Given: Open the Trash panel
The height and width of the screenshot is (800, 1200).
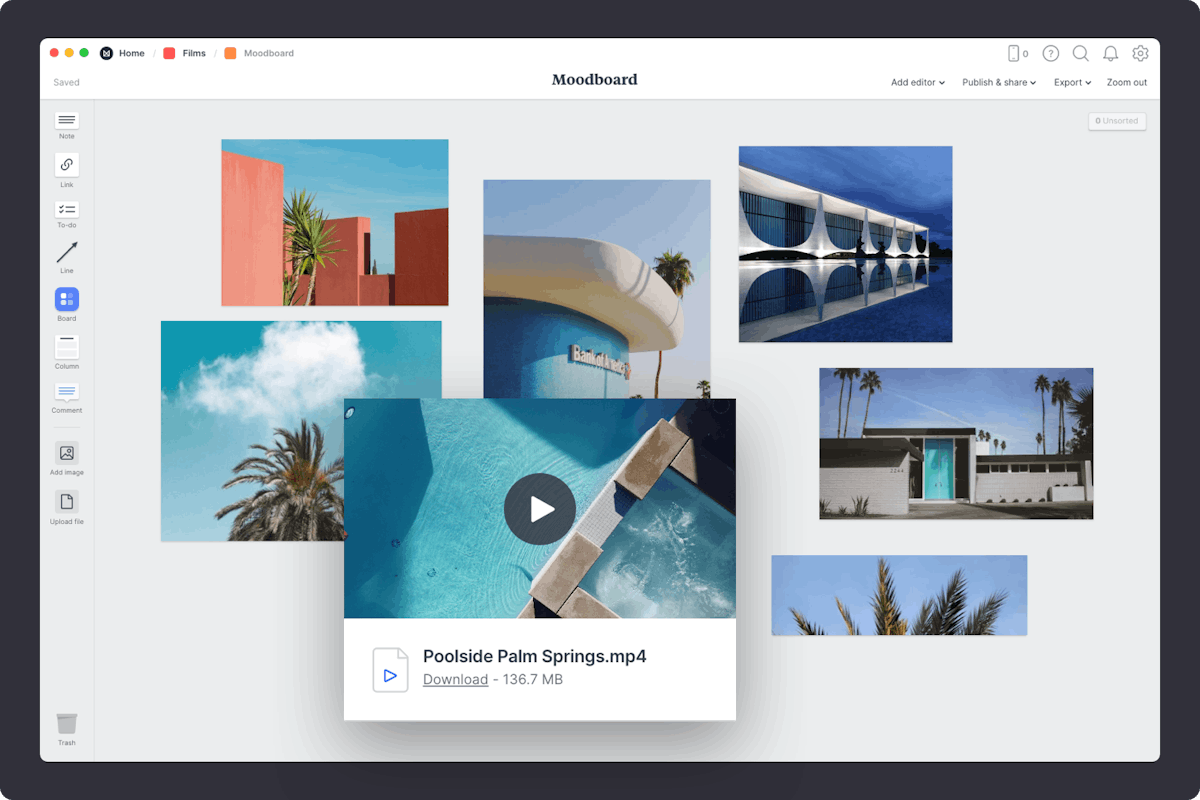Looking at the screenshot, I should click(66, 726).
